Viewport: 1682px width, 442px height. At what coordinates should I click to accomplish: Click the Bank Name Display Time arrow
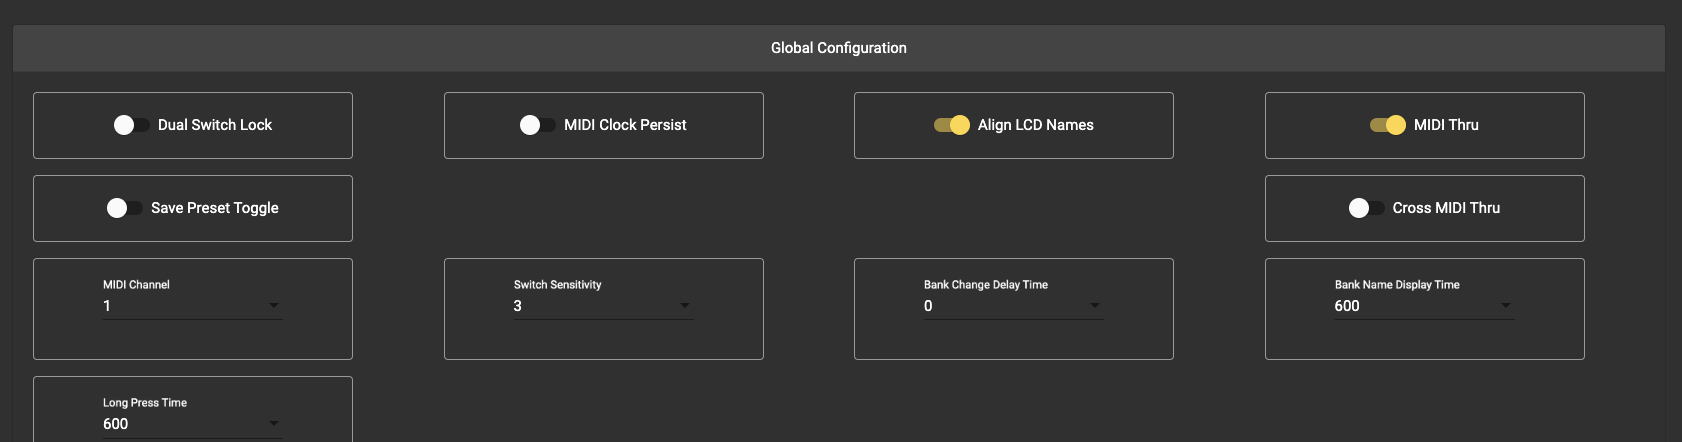[x=1506, y=306]
